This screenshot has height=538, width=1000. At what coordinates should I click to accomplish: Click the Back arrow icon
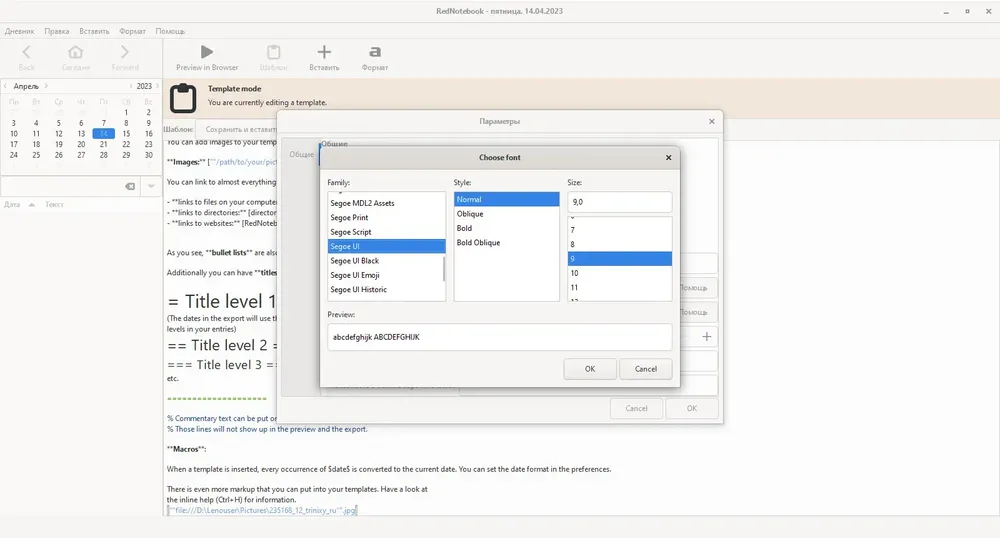[x=26, y=52]
